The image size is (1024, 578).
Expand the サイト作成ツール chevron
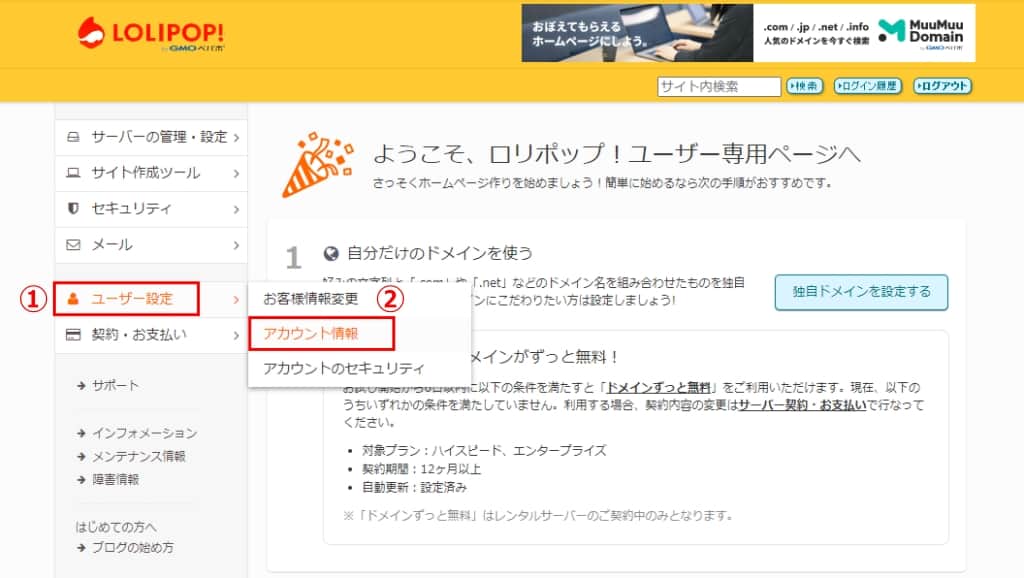pos(236,174)
